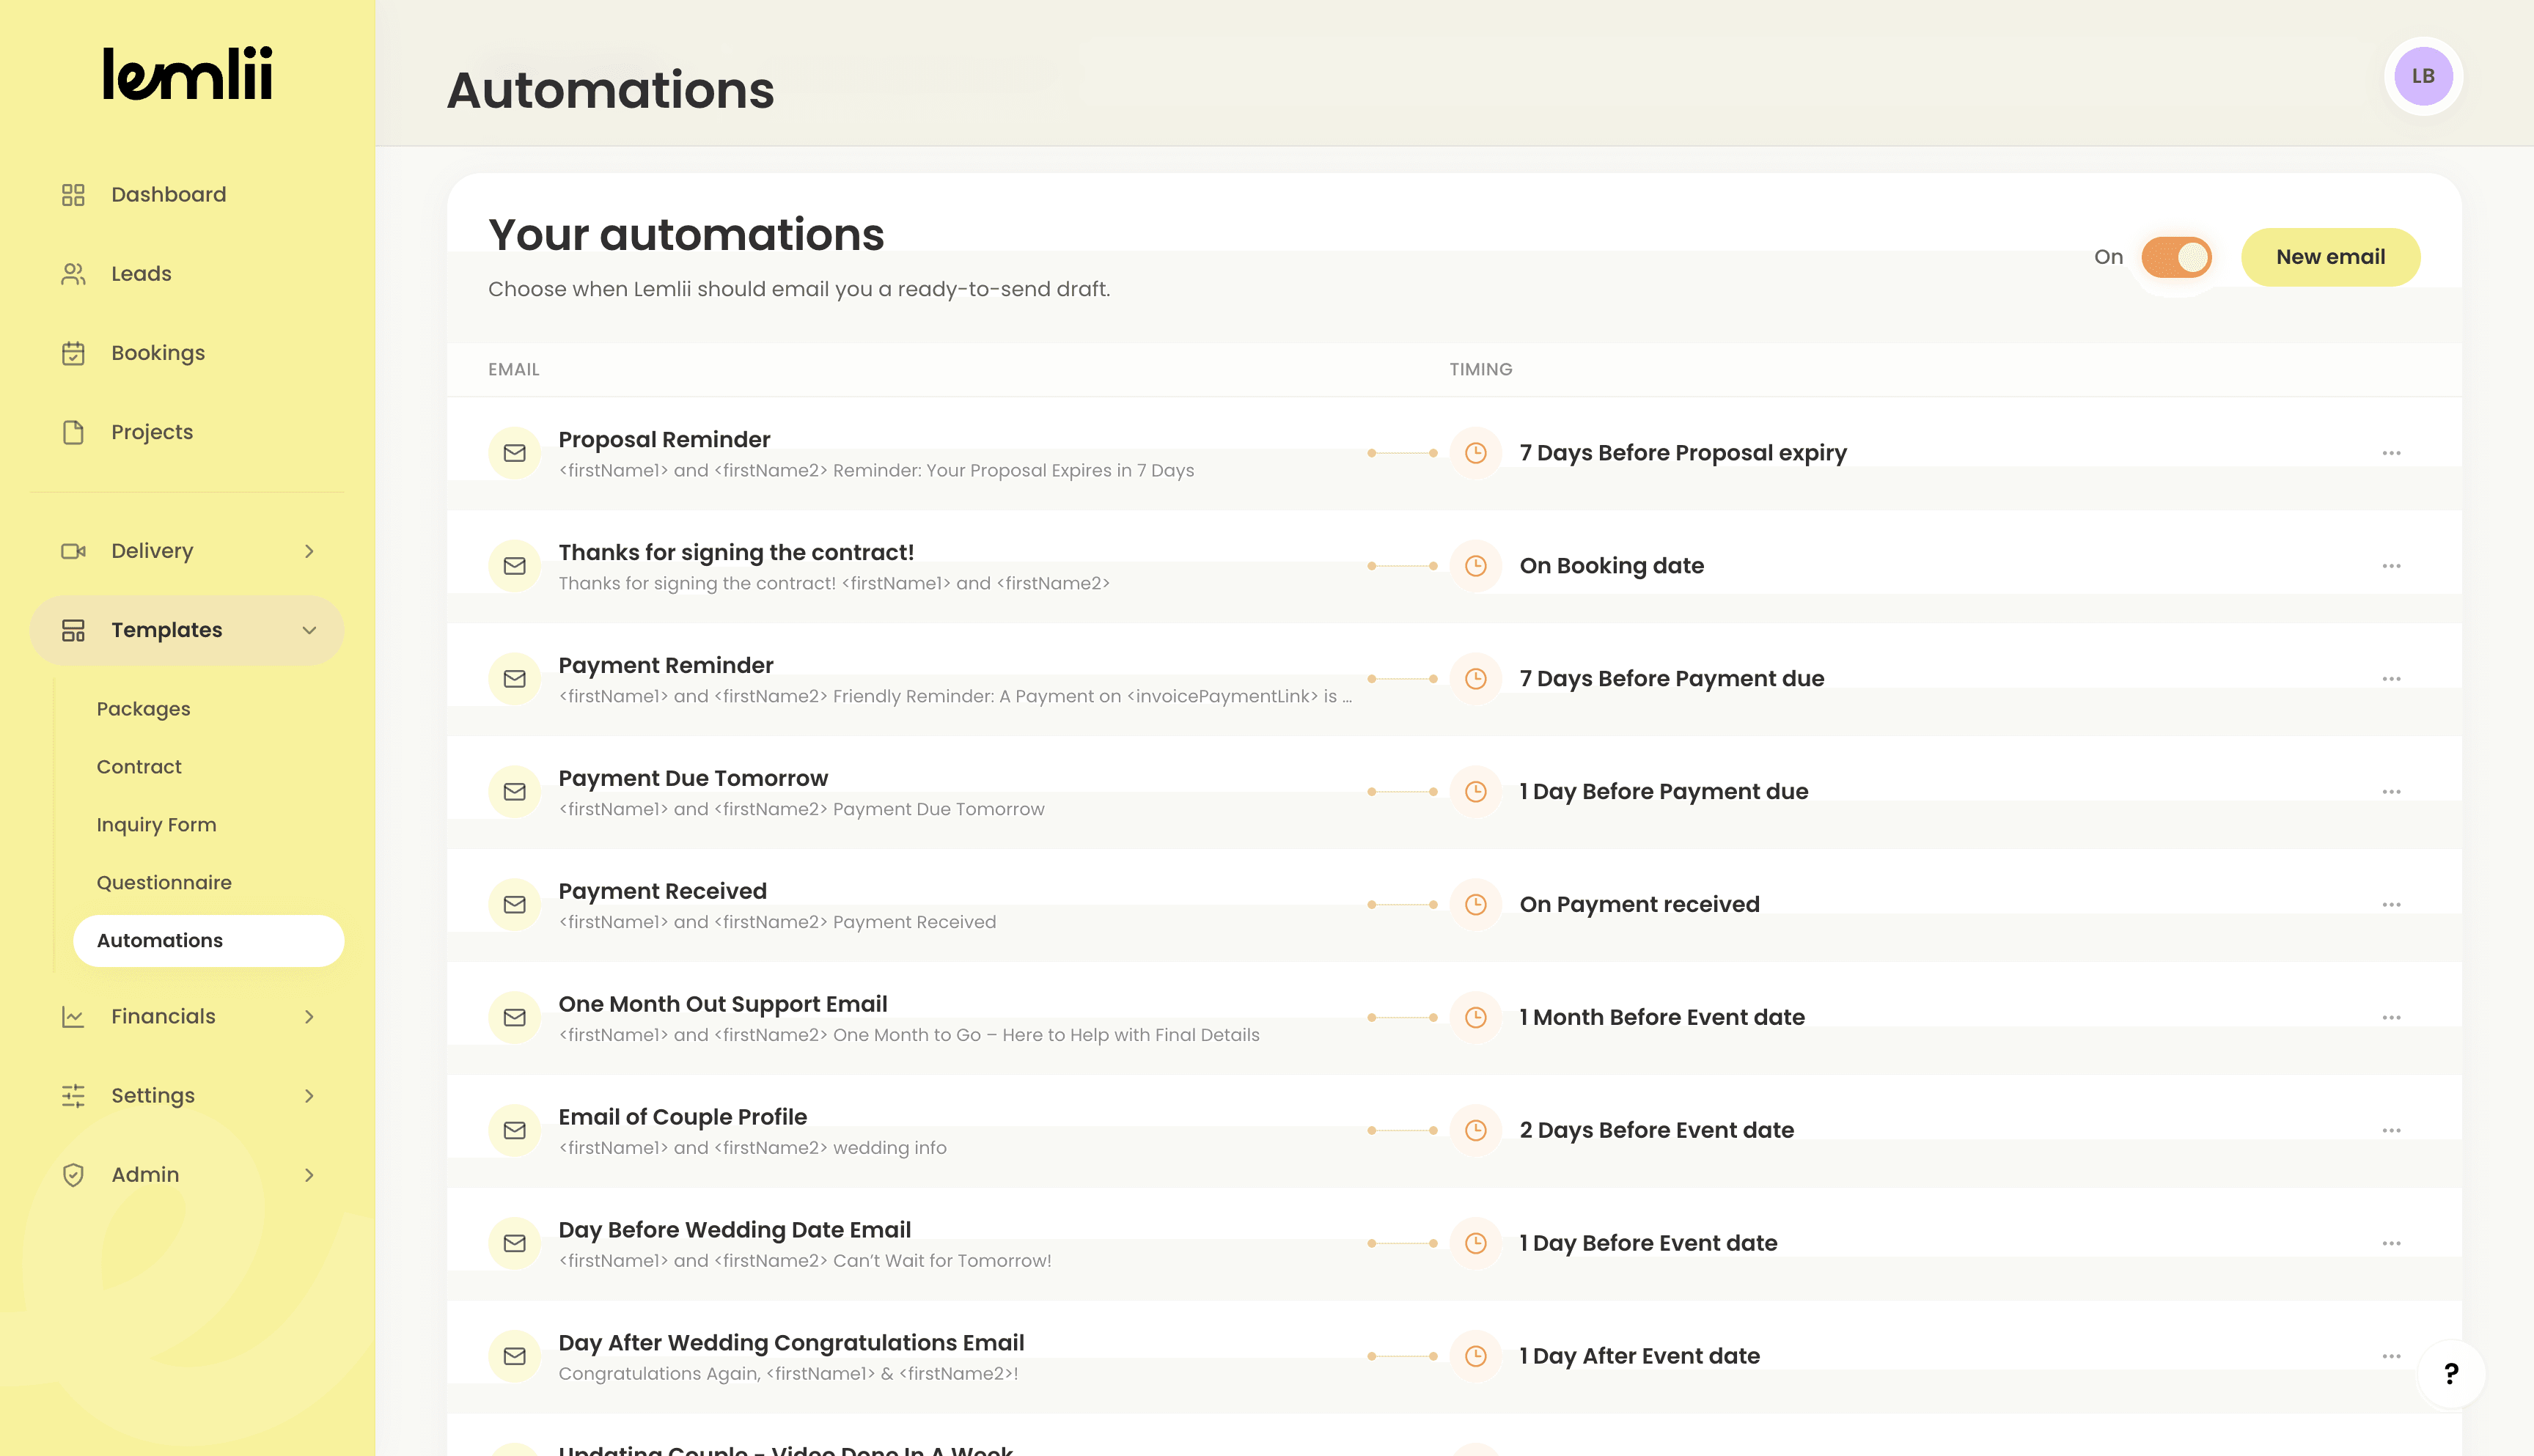2534x1456 pixels.
Task: Open more options for Email of Couple Profile
Action: (x=2391, y=1130)
